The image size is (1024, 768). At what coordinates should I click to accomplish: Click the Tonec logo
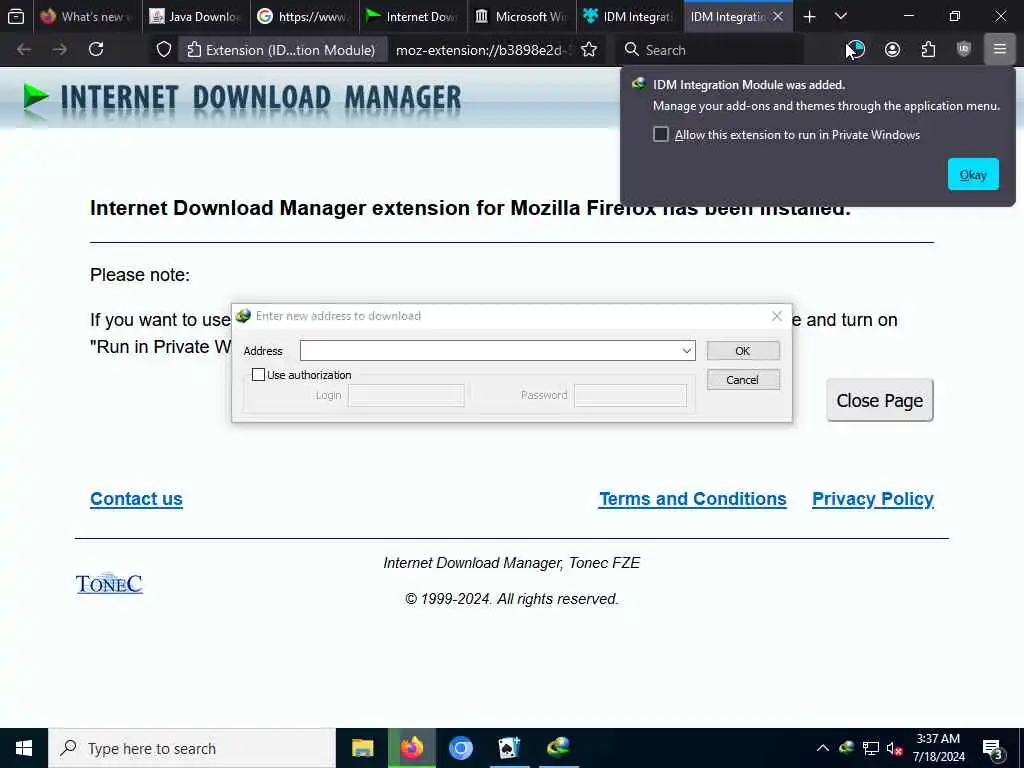(x=109, y=583)
